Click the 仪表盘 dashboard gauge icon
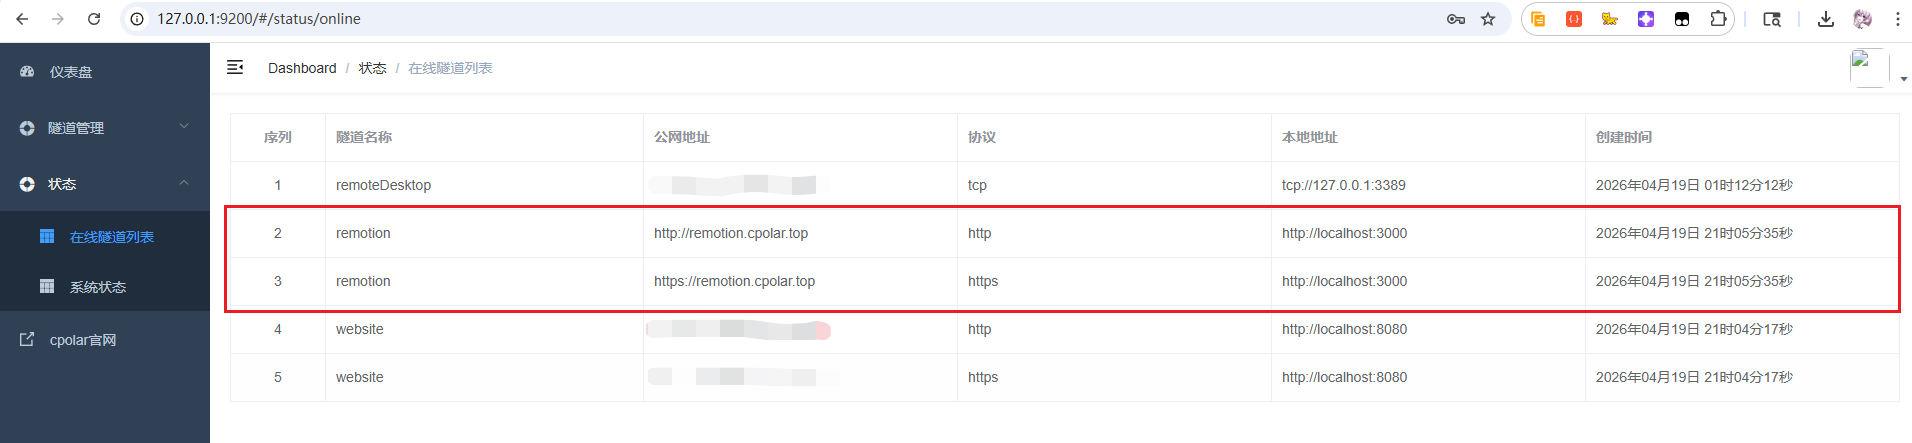The height and width of the screenshot is (443, 1912). [27, 72]
